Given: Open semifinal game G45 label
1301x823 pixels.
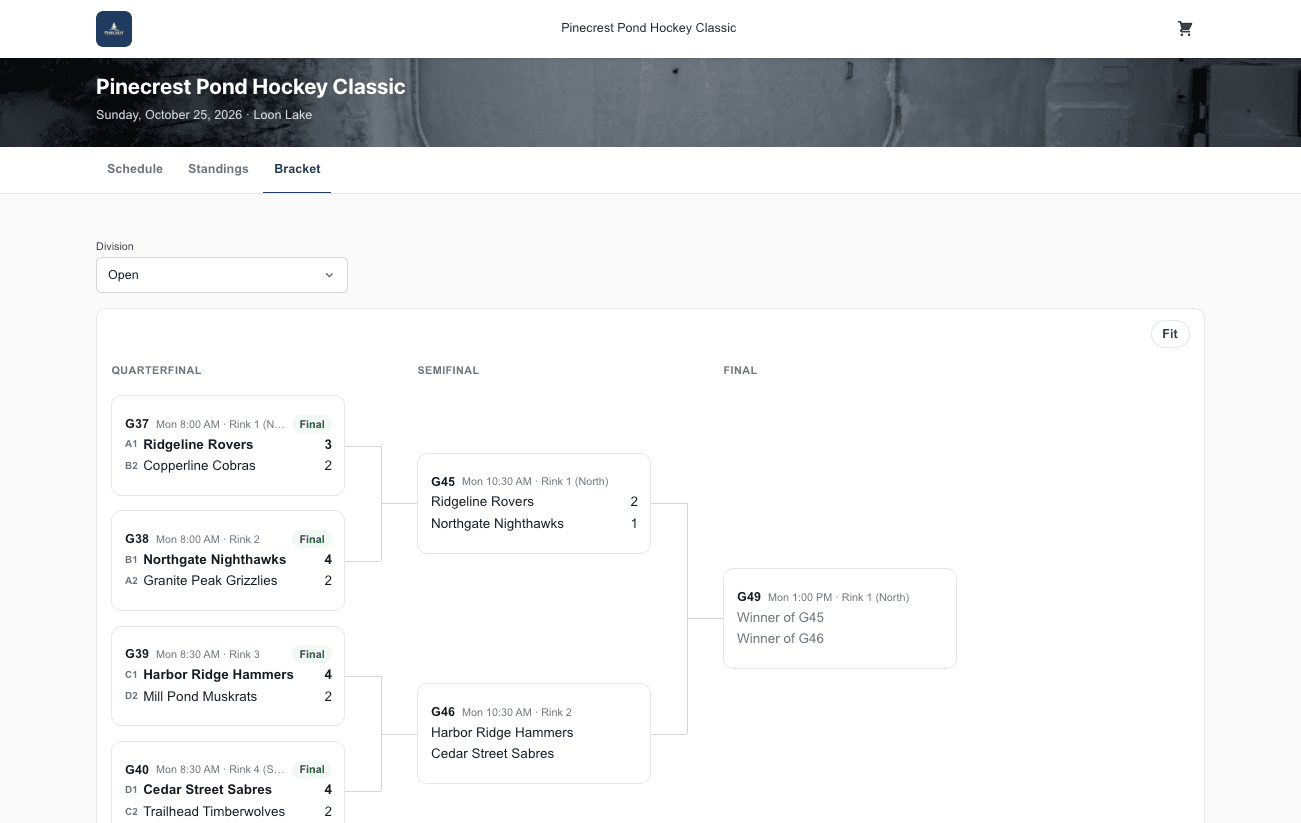Looking at the screenshot, I should tap(443, 481).
